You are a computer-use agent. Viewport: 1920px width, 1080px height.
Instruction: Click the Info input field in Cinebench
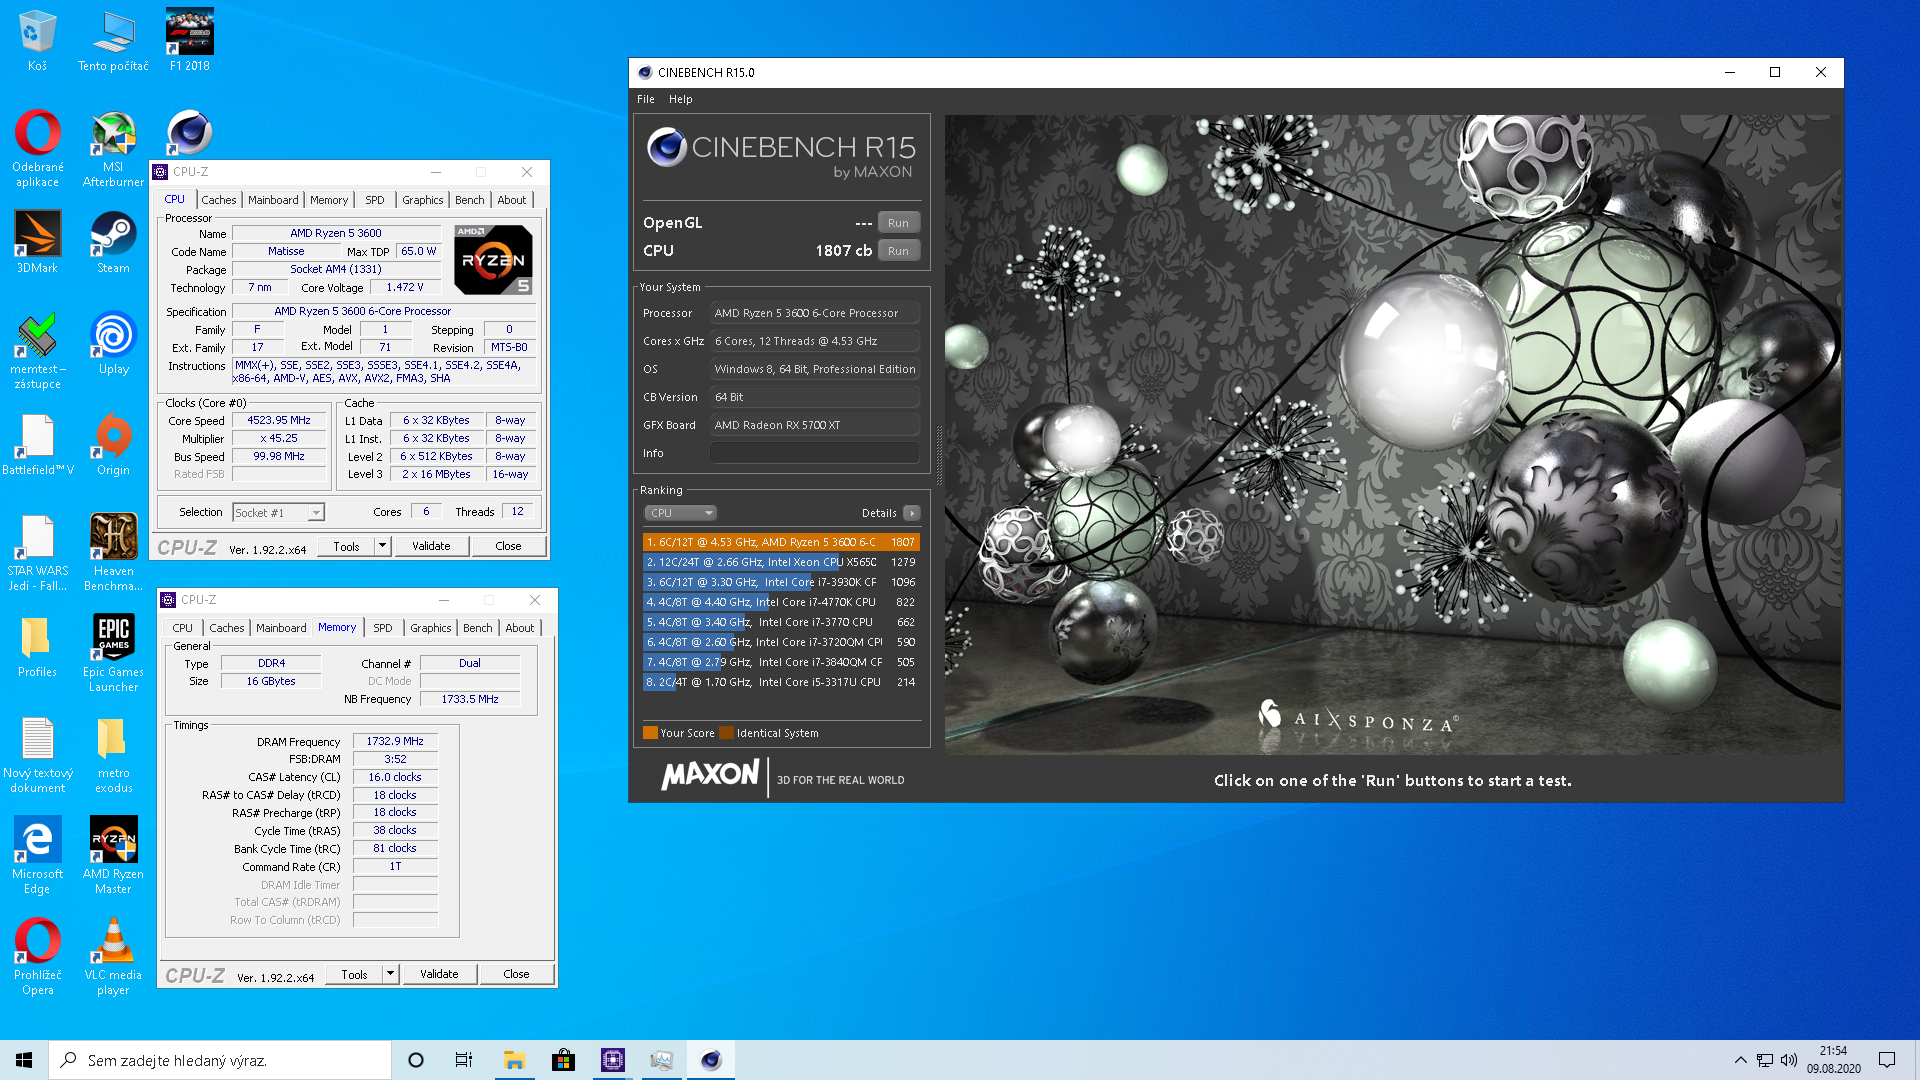[815, 453]
